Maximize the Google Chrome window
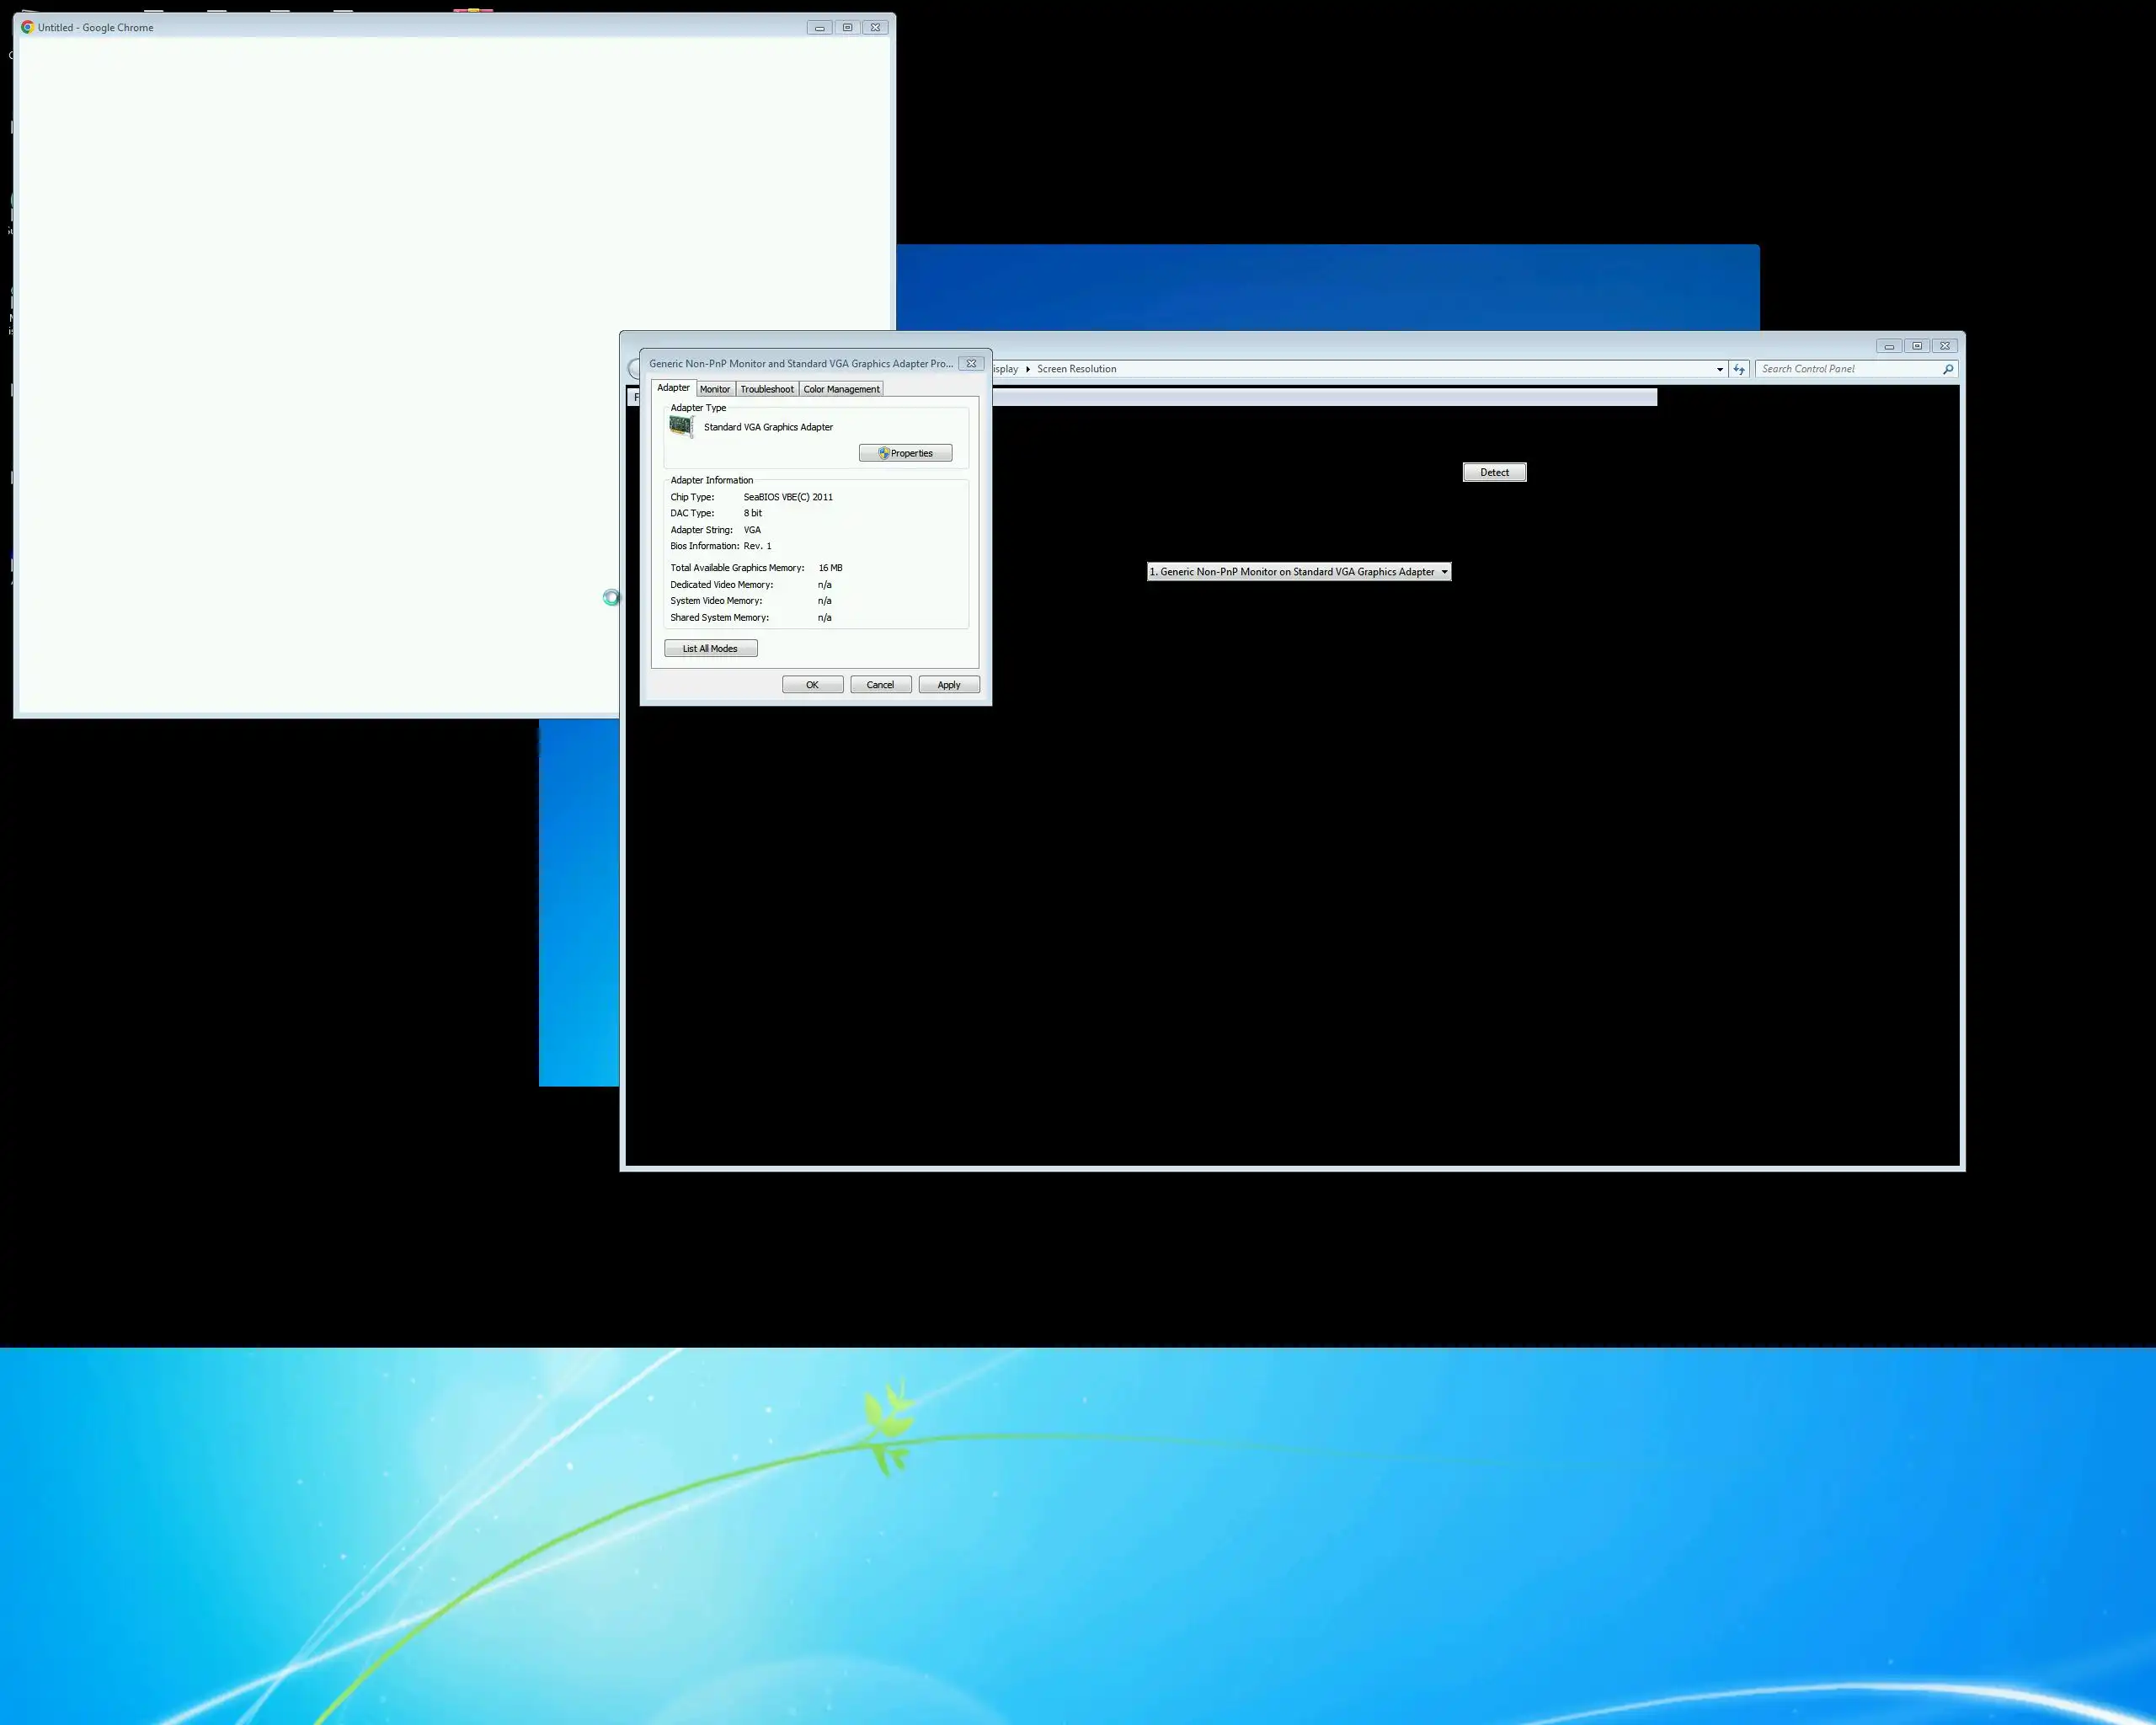The image size is (2156, 1725). (847, 27)
